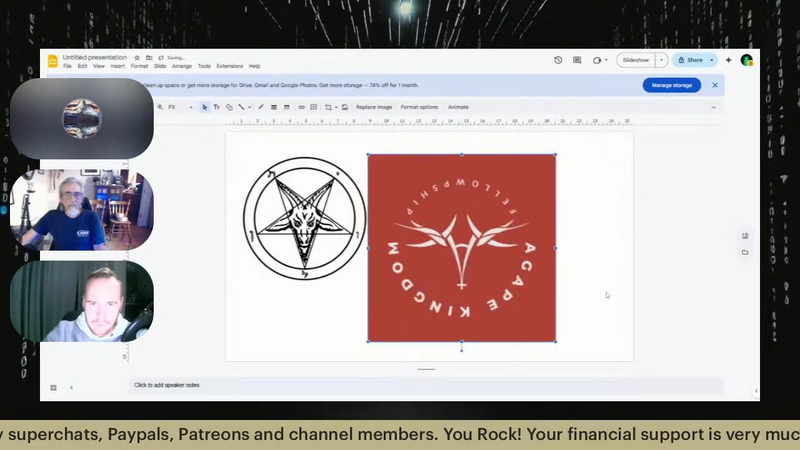The width and height of the screenshot is (800, 450).
Task: Choose the Text box tool
Action: [x=216, y=107]
